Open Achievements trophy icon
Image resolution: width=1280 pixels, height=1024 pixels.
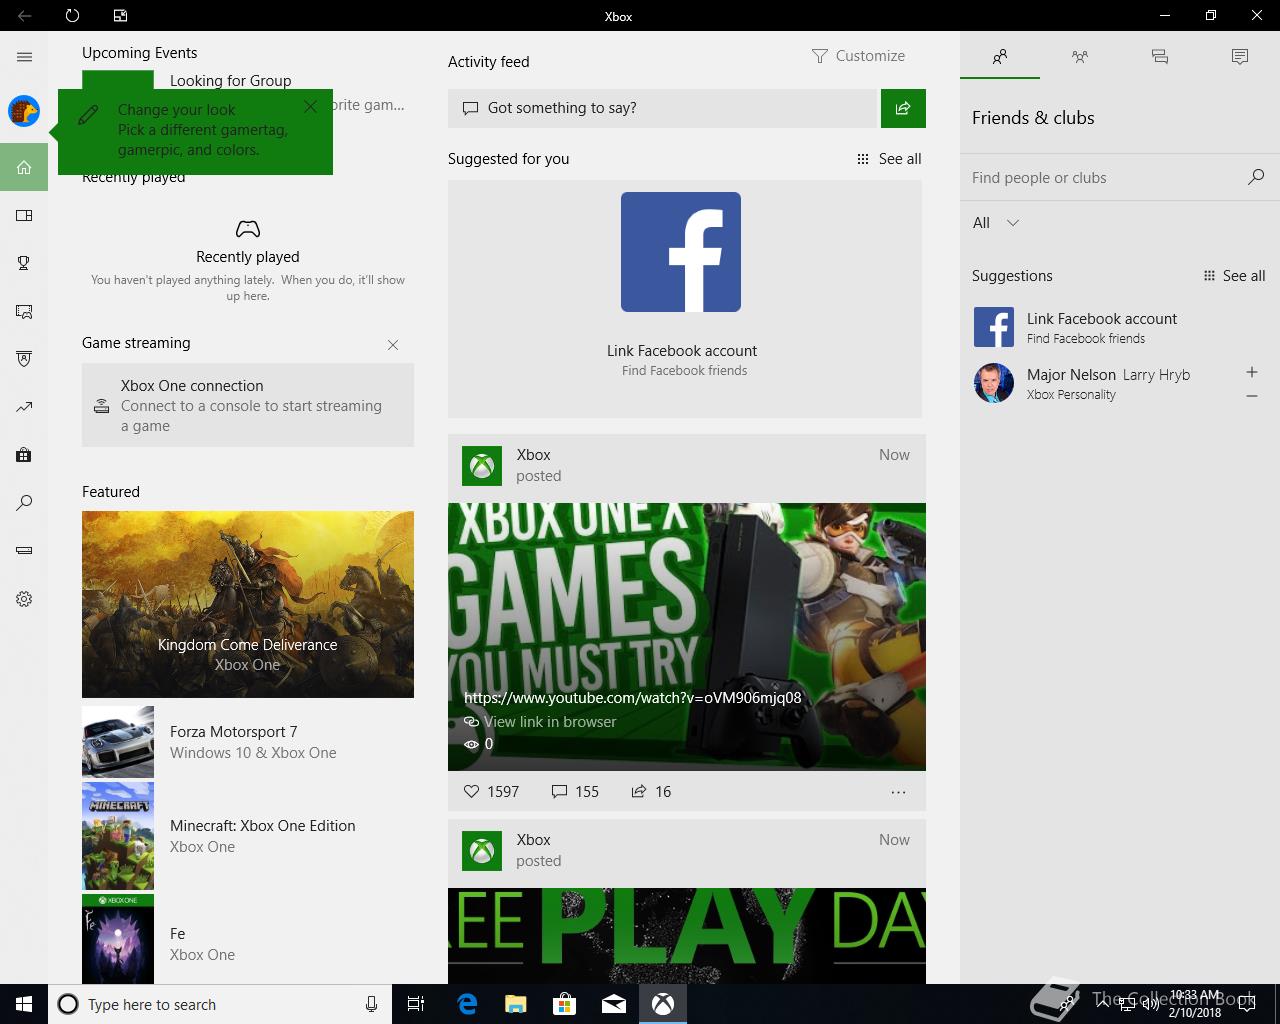(x=24, y=263)
